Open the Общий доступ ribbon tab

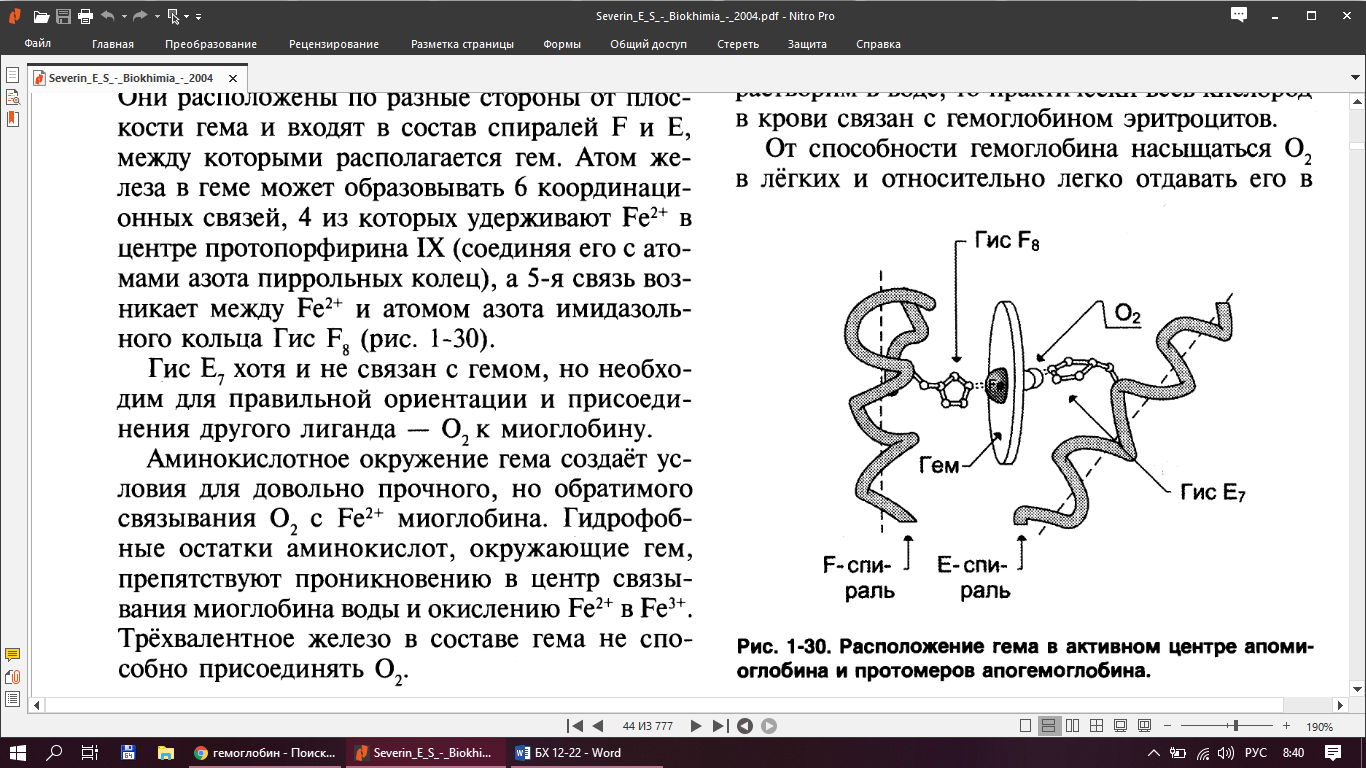click(649, 44)
